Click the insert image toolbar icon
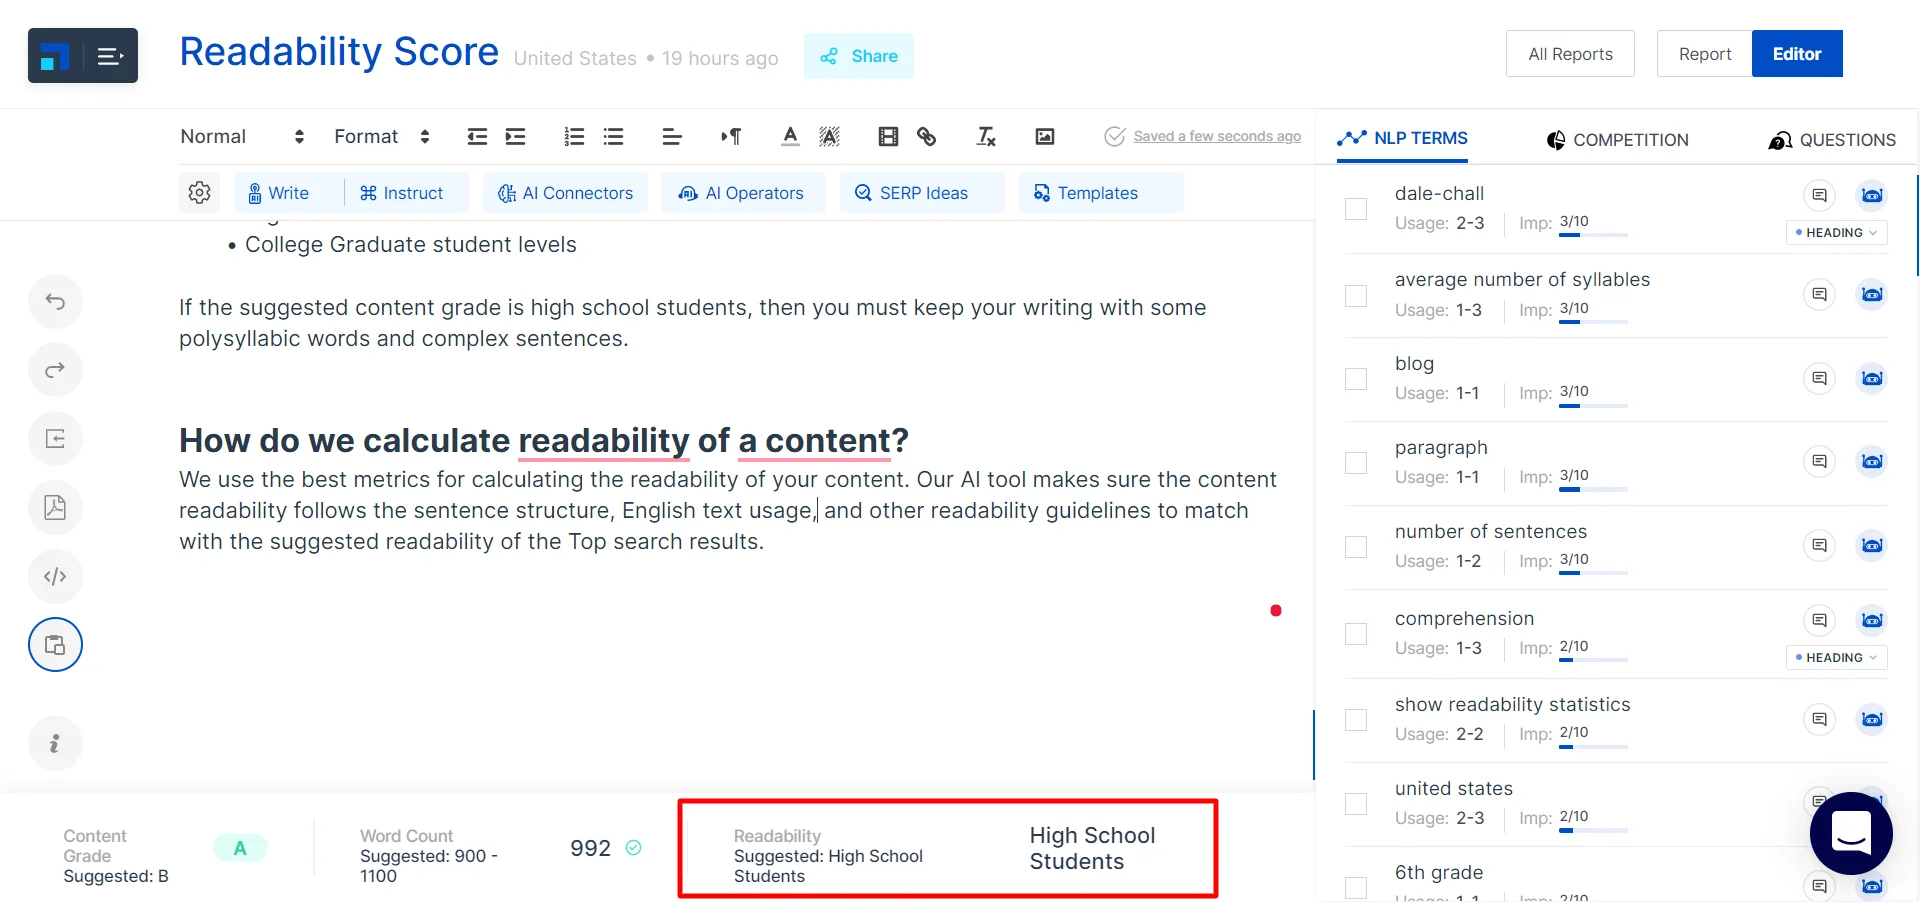Image resolution: width=1920 pixels, height=902 pixels. pyautogui.click(x=1044, y=137)
